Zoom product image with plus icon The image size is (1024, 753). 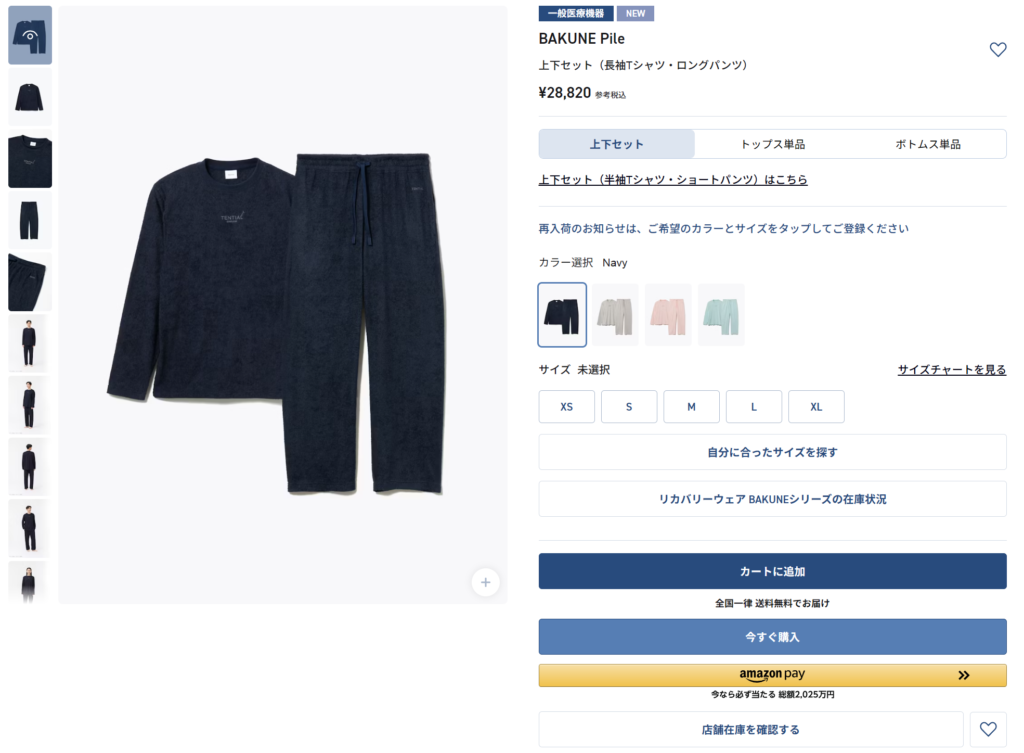point(485,582)
